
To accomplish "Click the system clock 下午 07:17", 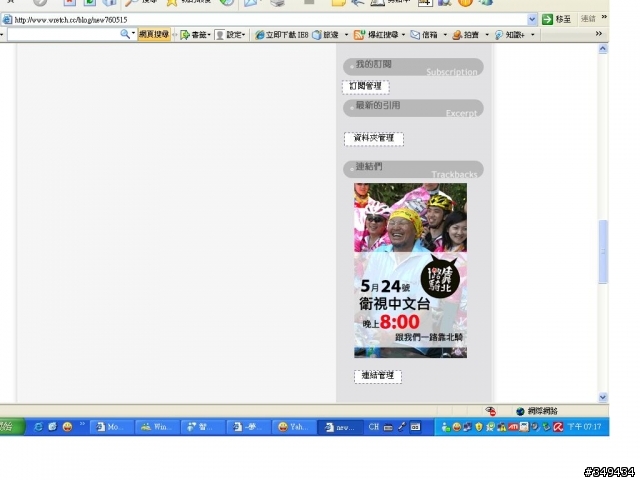I will point(584,427).
